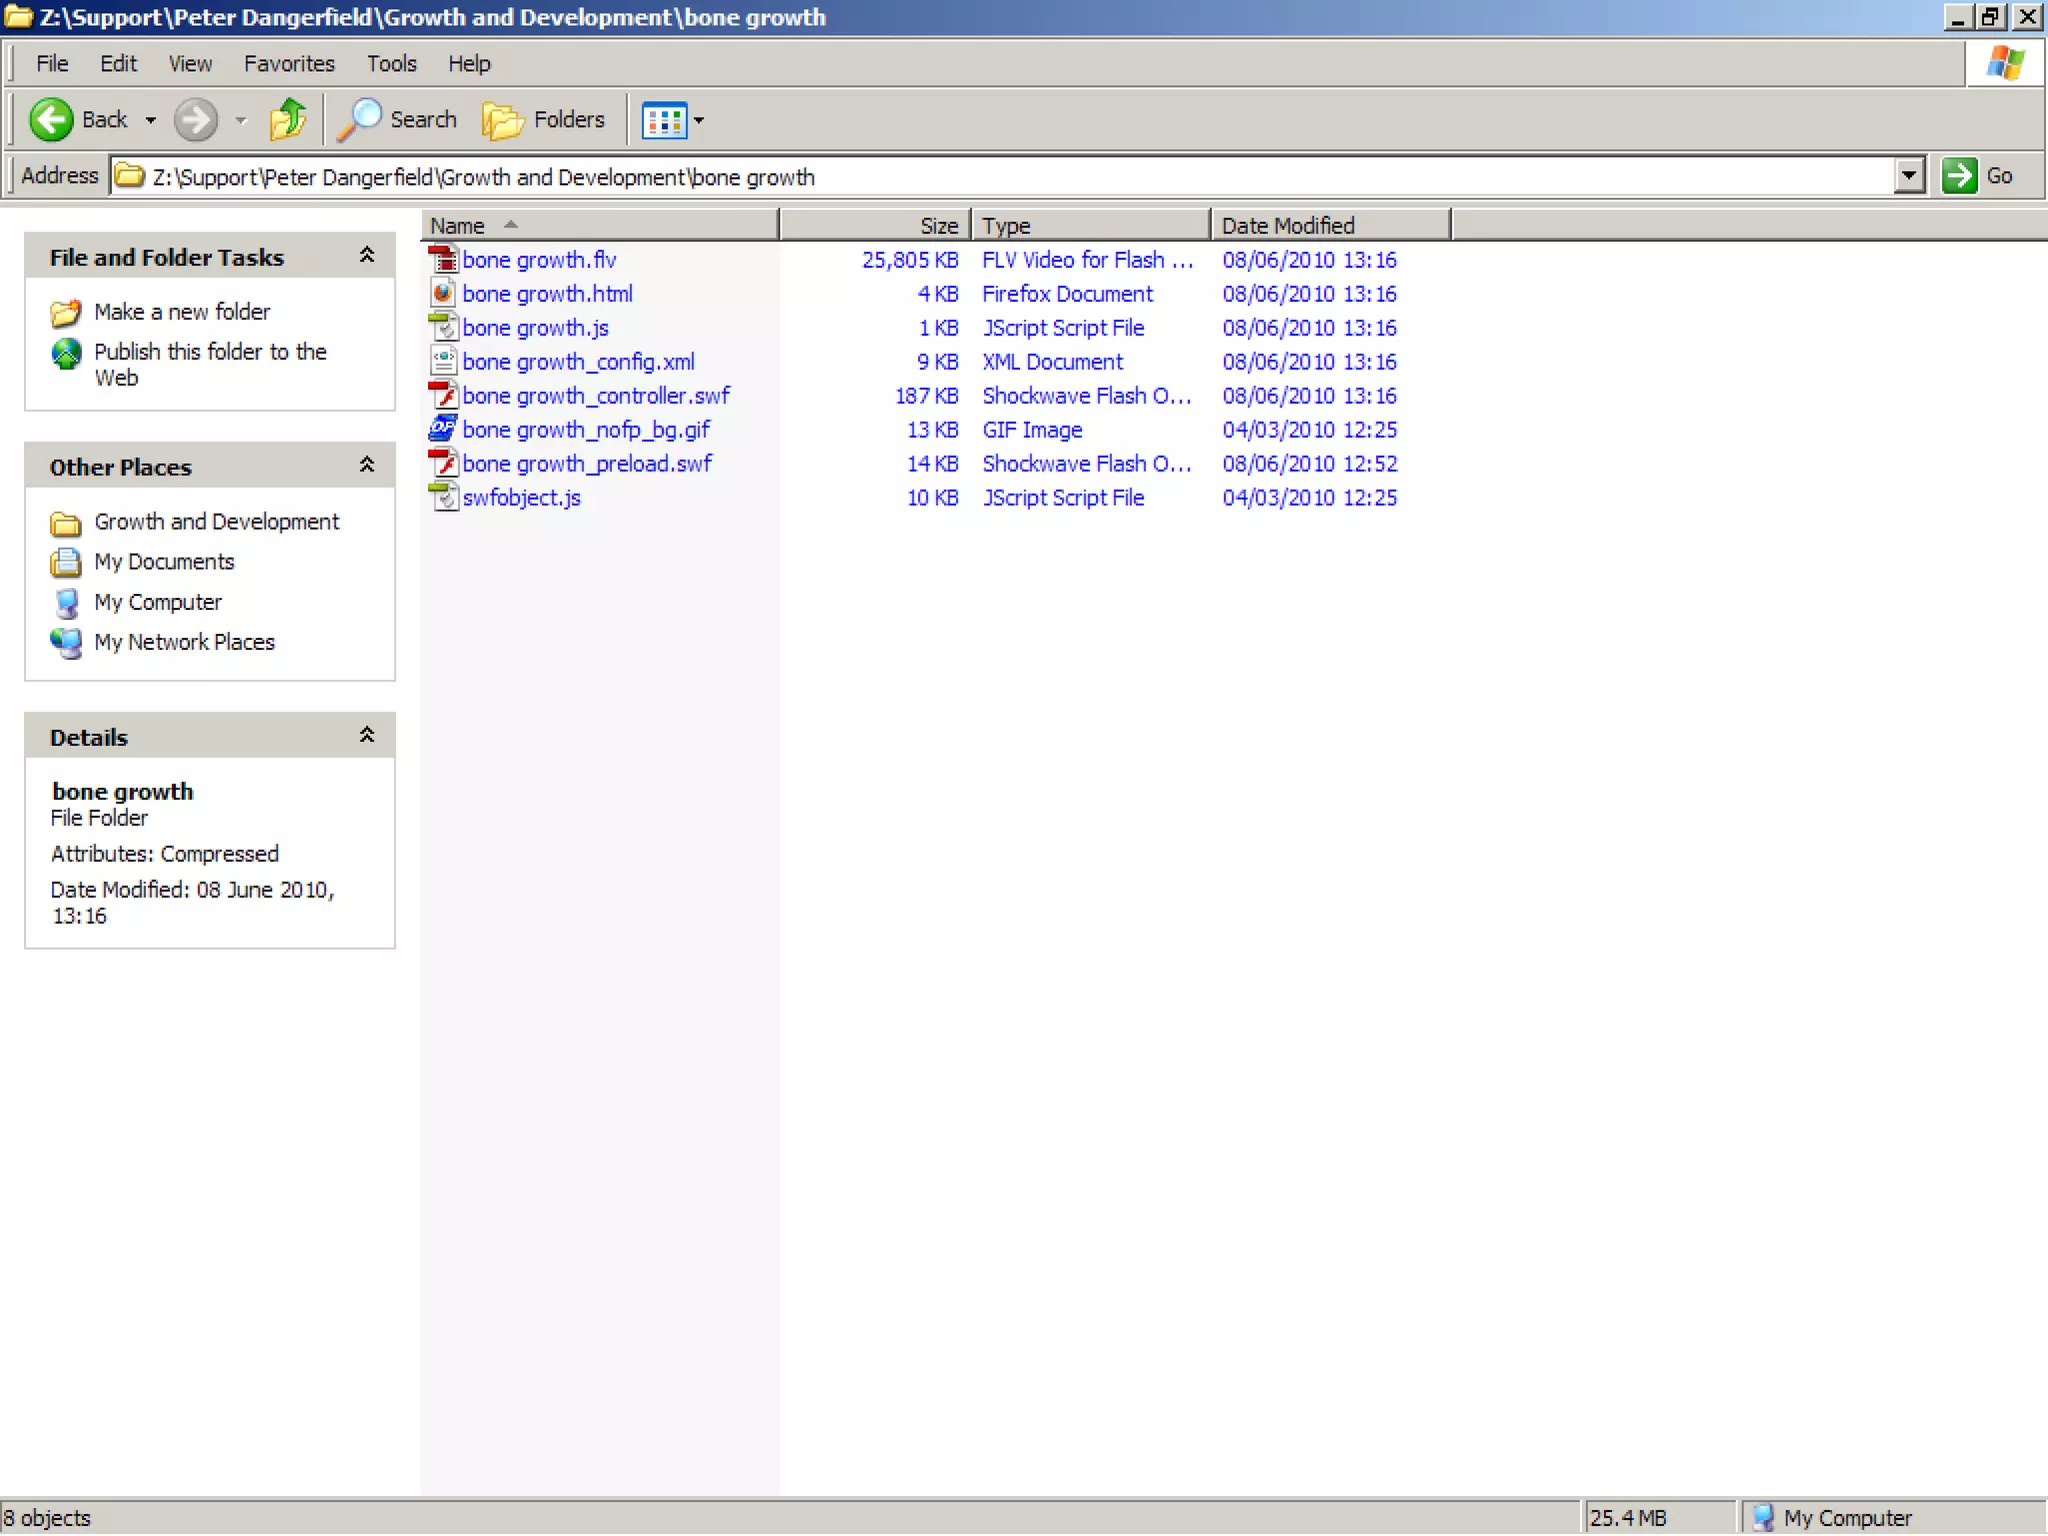Collapse the Details panel
The image size is (2048, 1536).
(367, 736)
